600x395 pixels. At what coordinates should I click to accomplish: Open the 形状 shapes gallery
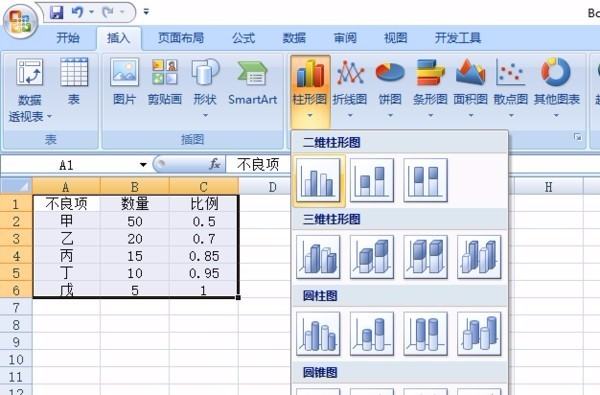click(205, 87)
